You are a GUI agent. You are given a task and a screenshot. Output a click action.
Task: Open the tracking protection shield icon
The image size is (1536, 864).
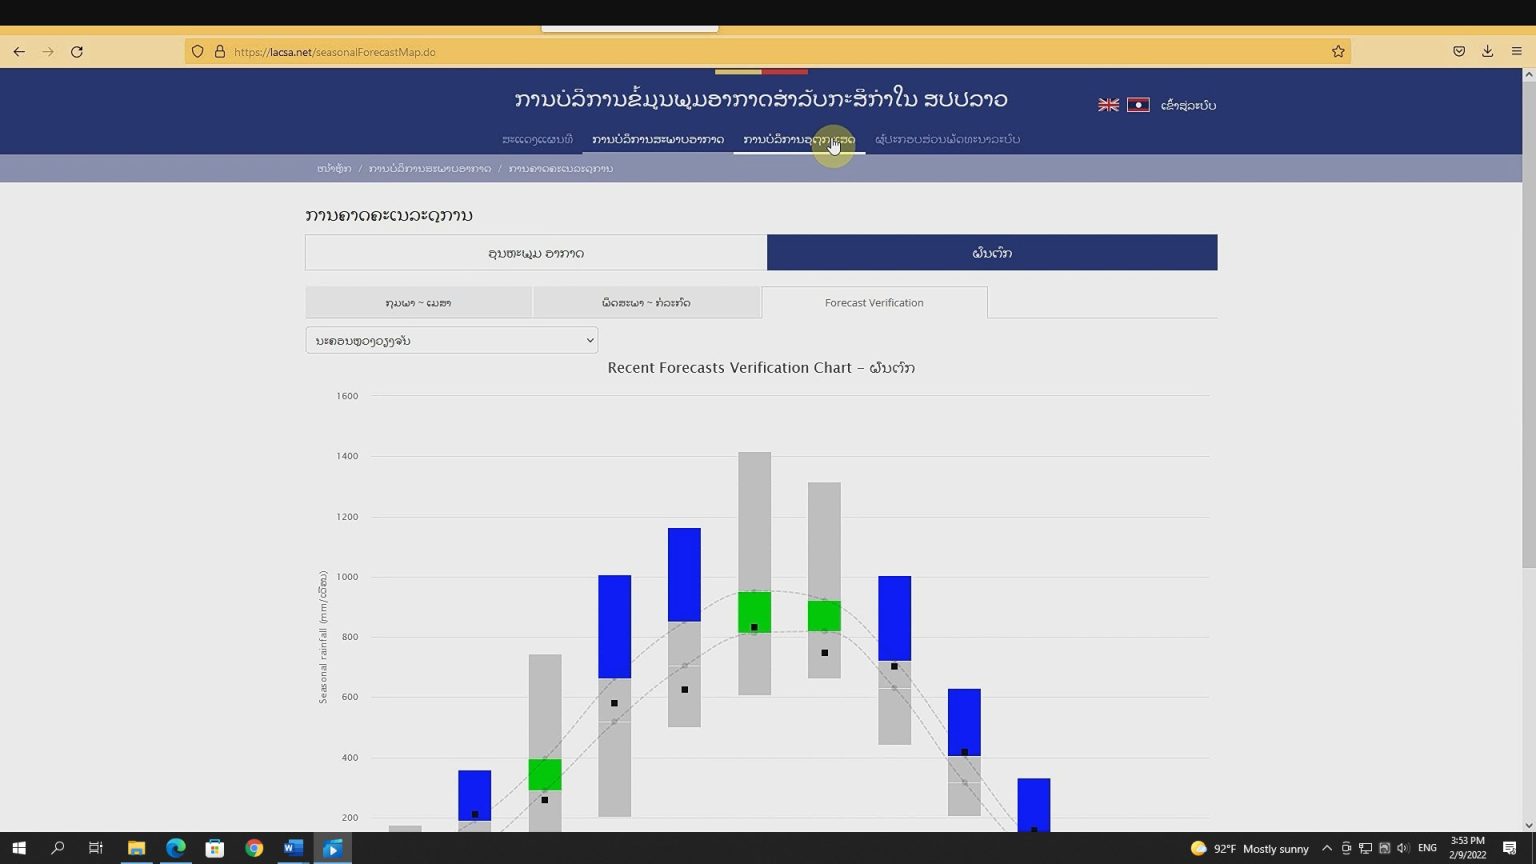(x=198, y=52)
